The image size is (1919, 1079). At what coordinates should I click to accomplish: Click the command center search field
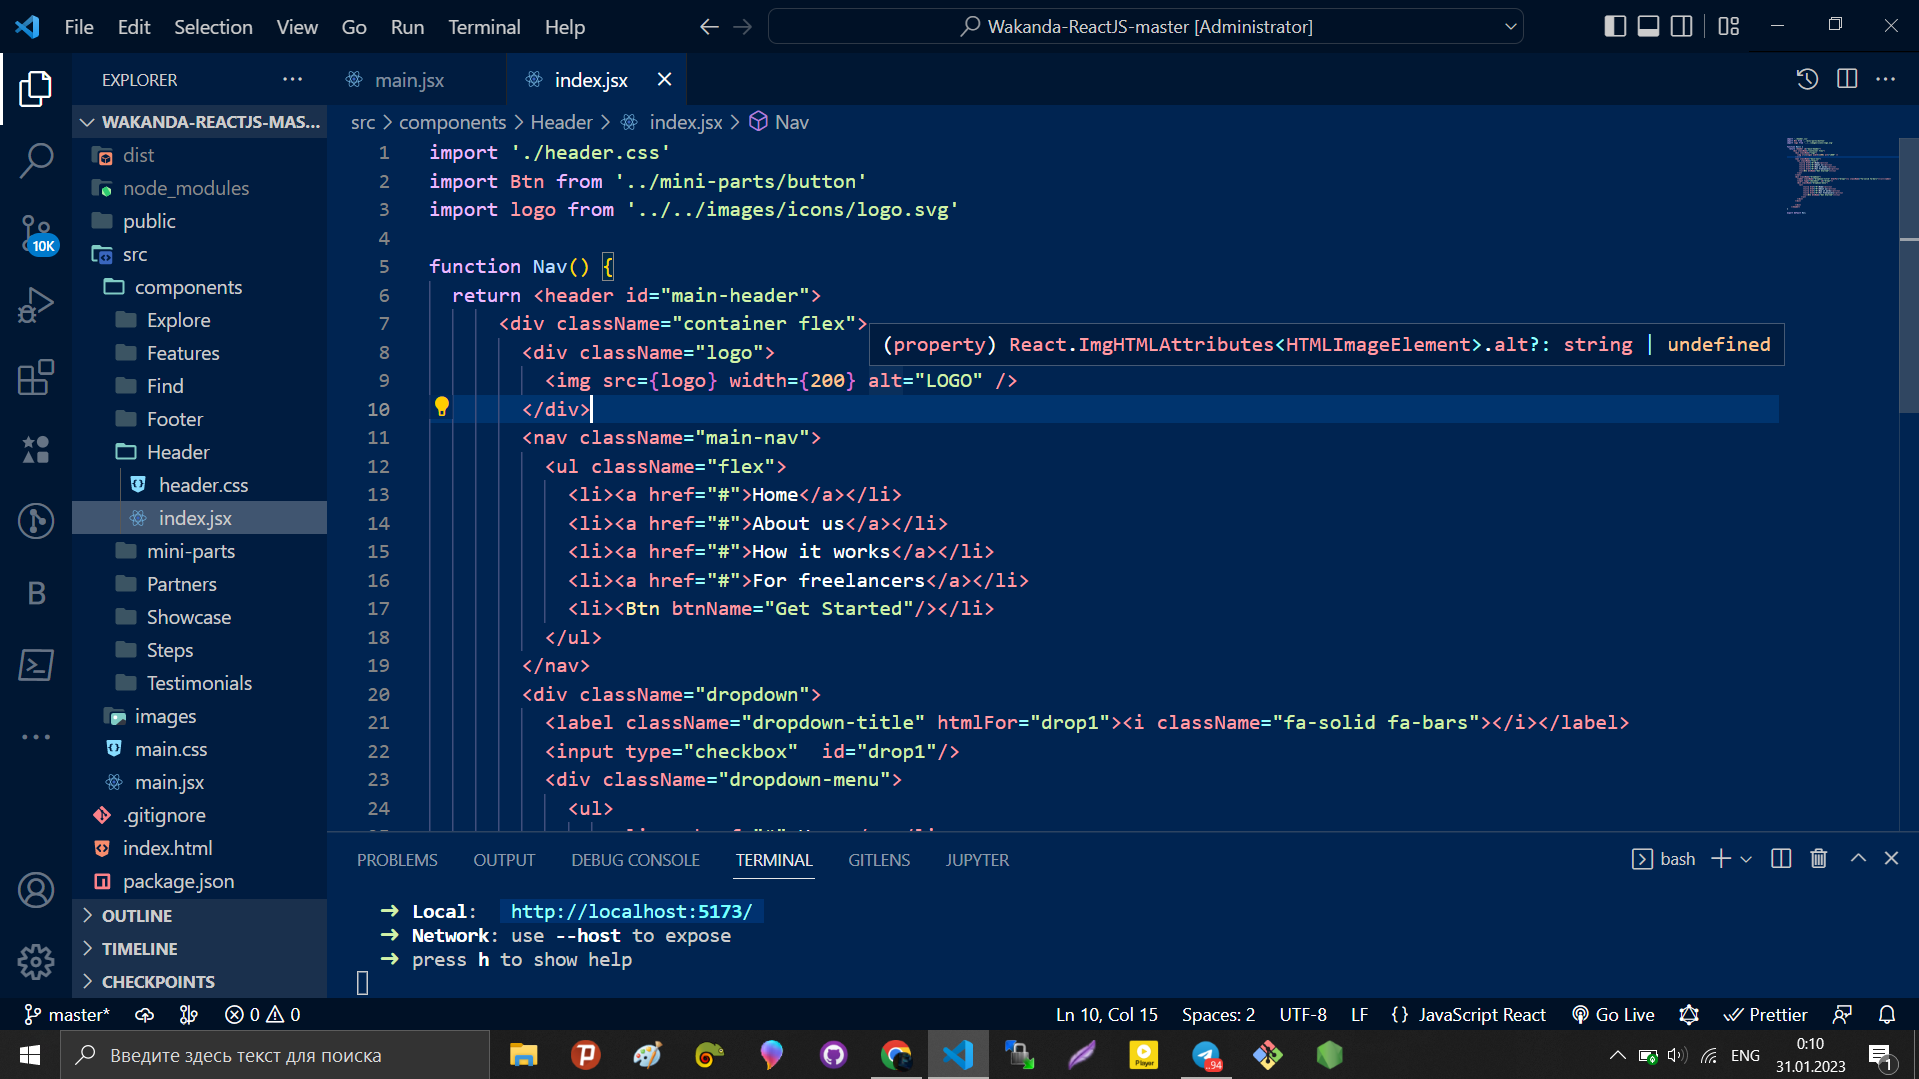(1145, 27)
